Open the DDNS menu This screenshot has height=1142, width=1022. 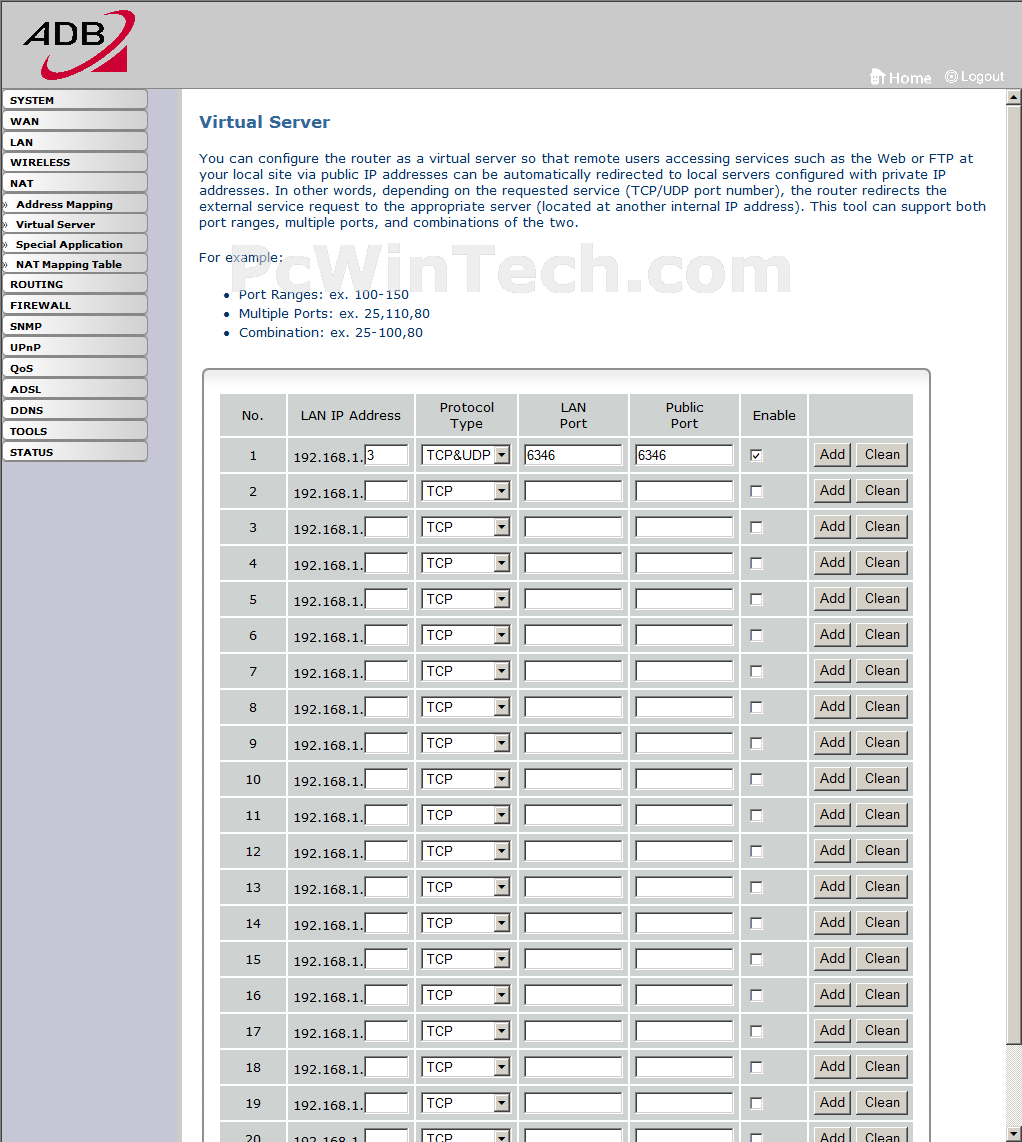[x=75, y=410]
